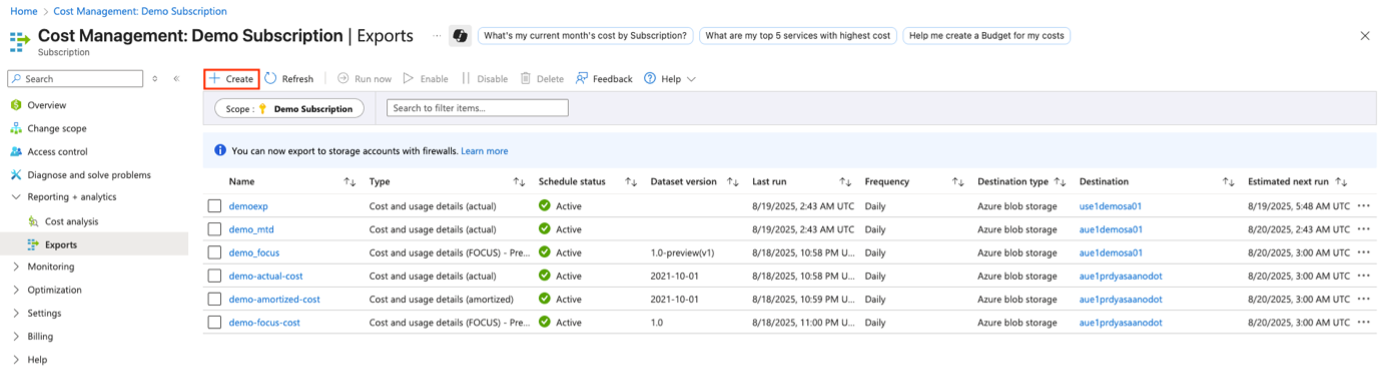The width and height of the screenshot is (1384, 369).
Task: Open the demo-amortized-cost export link
Action: (274, 299)
